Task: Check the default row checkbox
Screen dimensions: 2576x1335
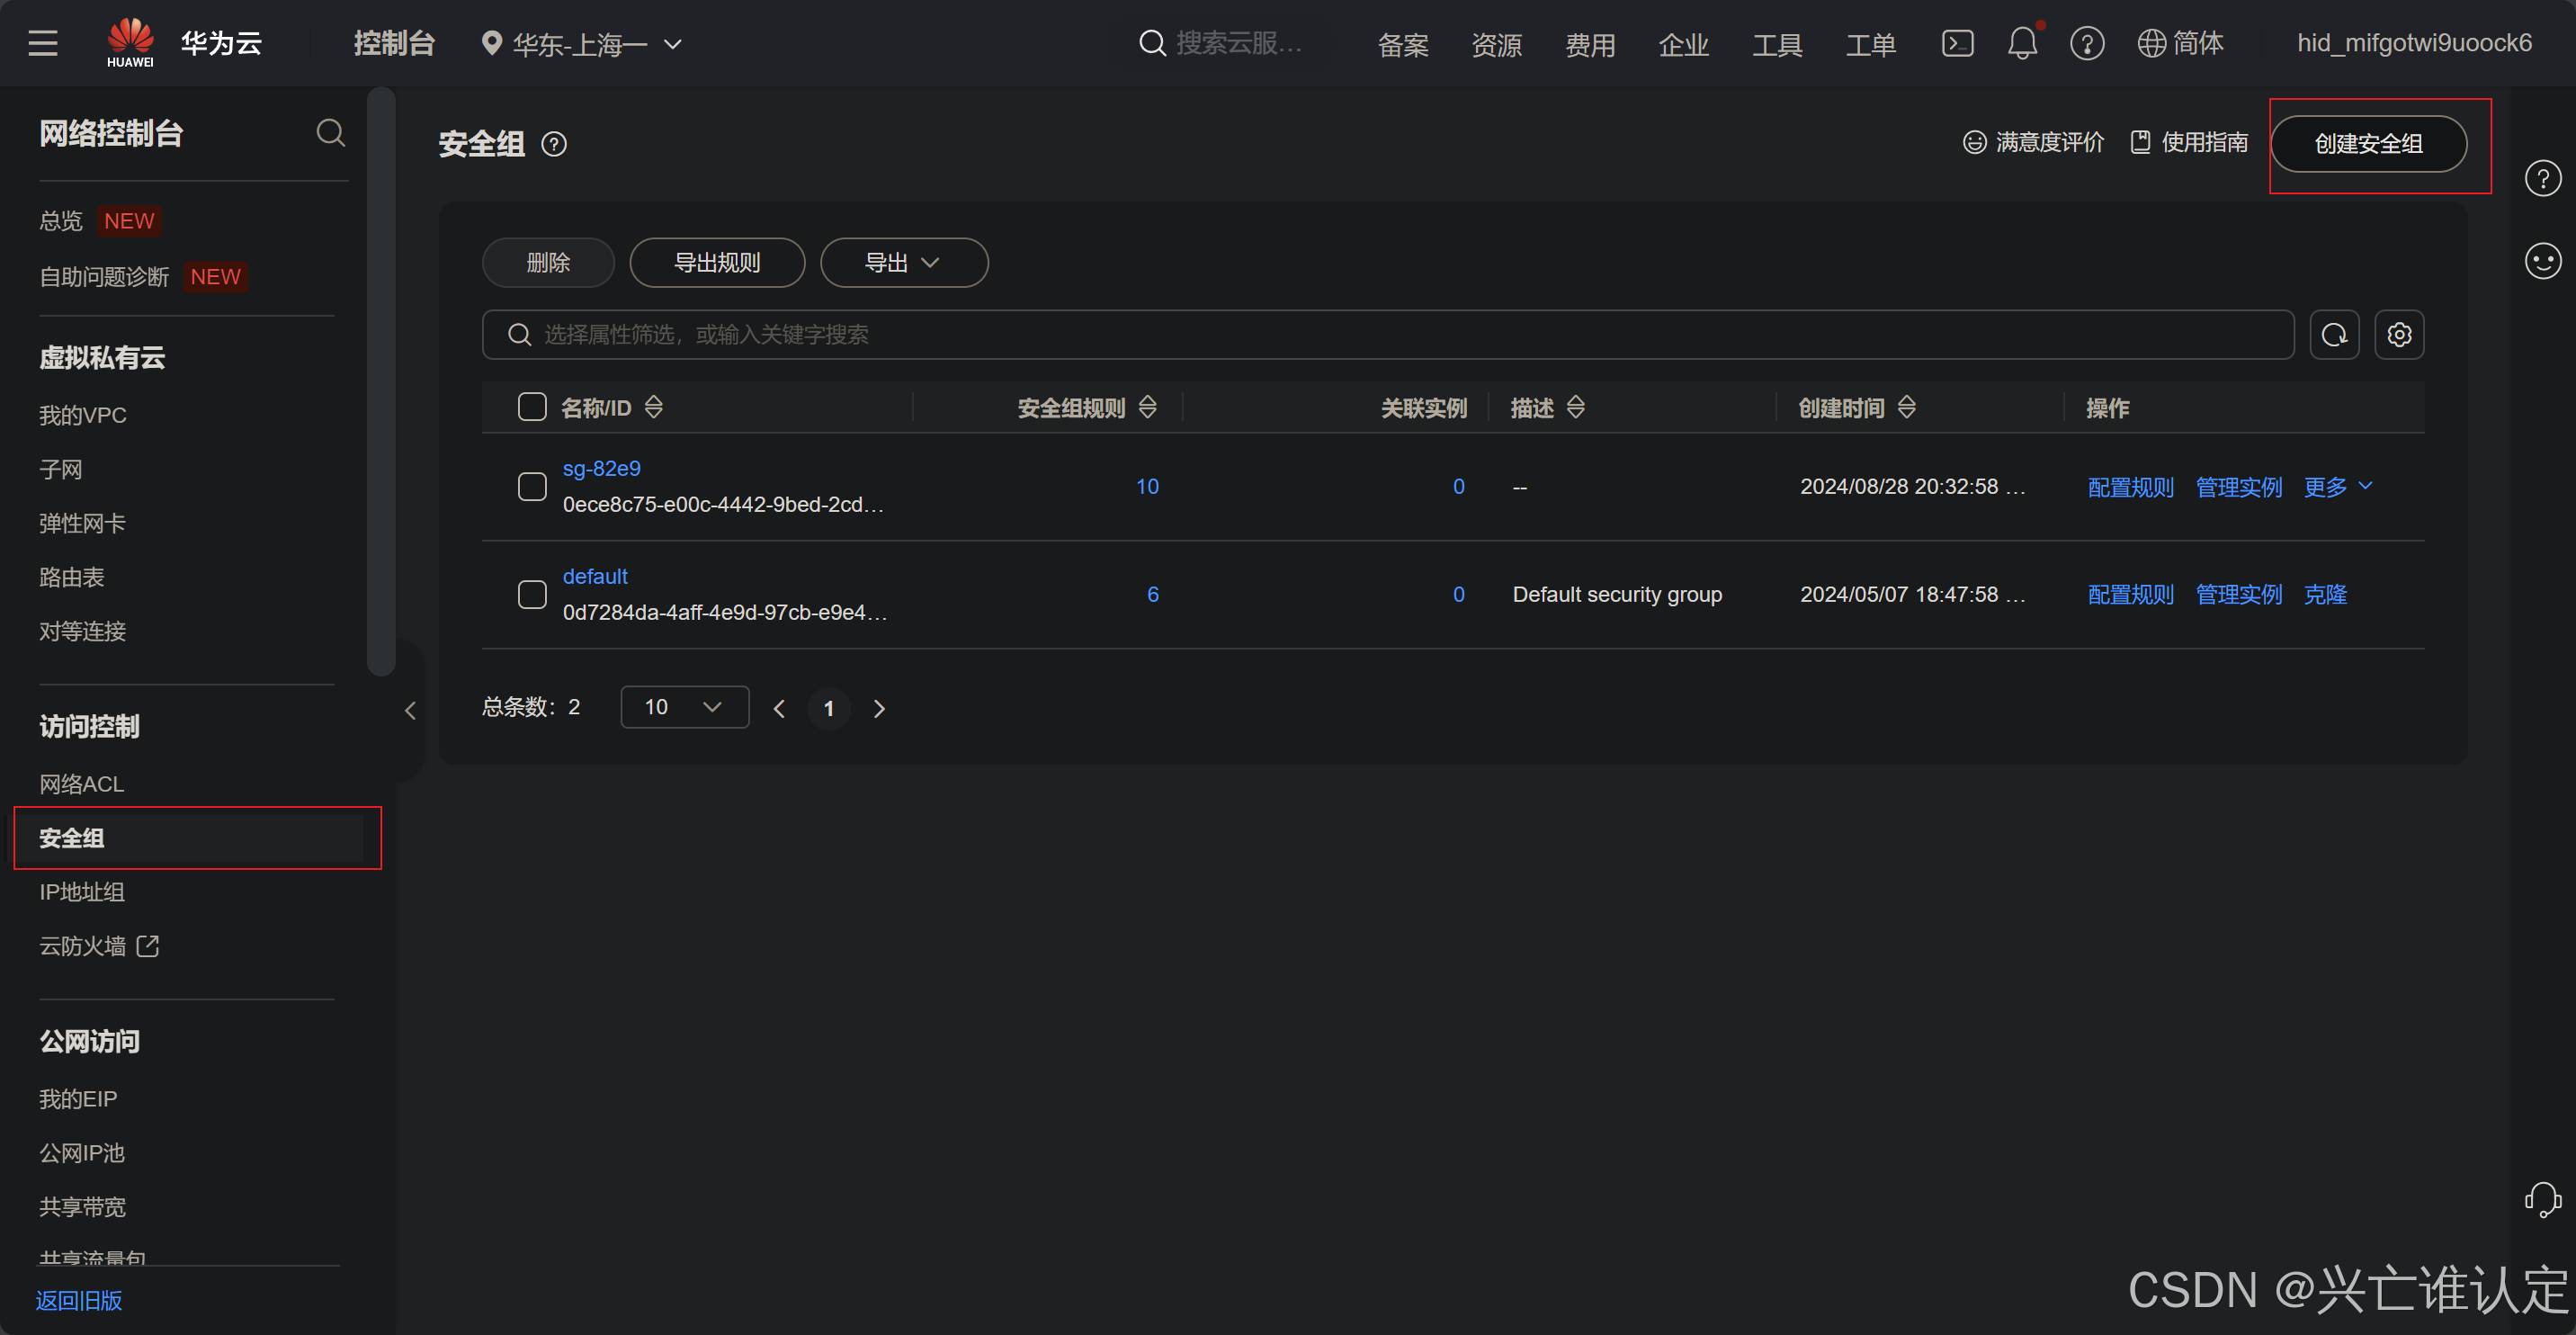Action: point(532,595)
